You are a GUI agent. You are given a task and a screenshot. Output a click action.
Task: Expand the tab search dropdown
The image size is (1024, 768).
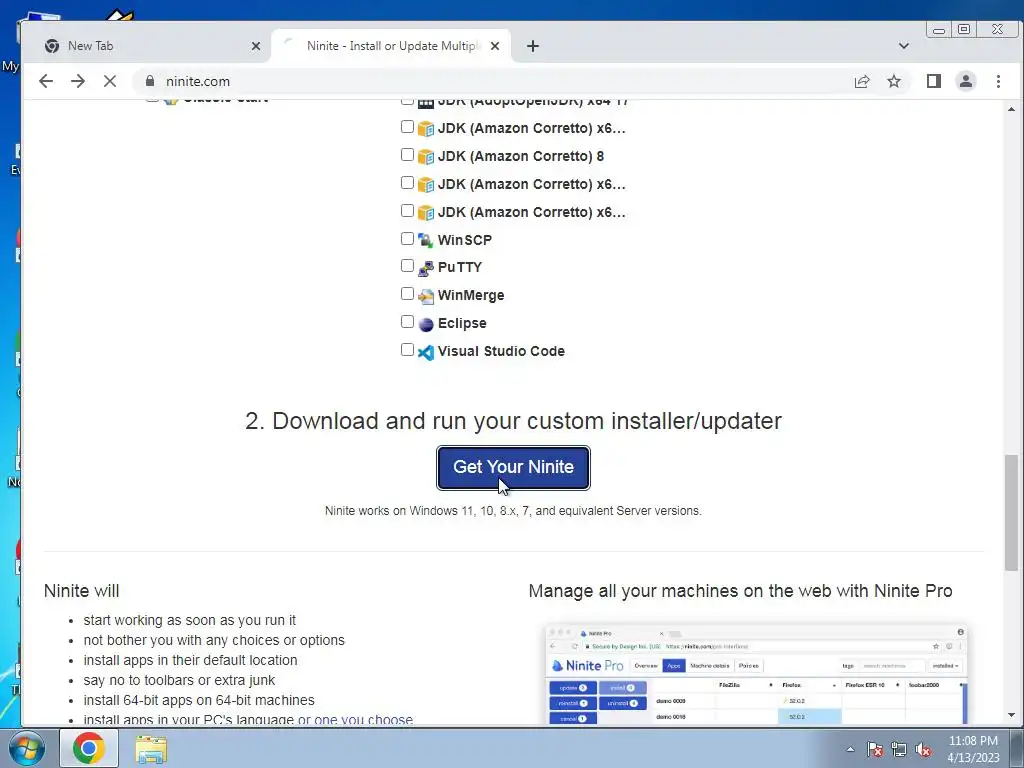point(904,46)
